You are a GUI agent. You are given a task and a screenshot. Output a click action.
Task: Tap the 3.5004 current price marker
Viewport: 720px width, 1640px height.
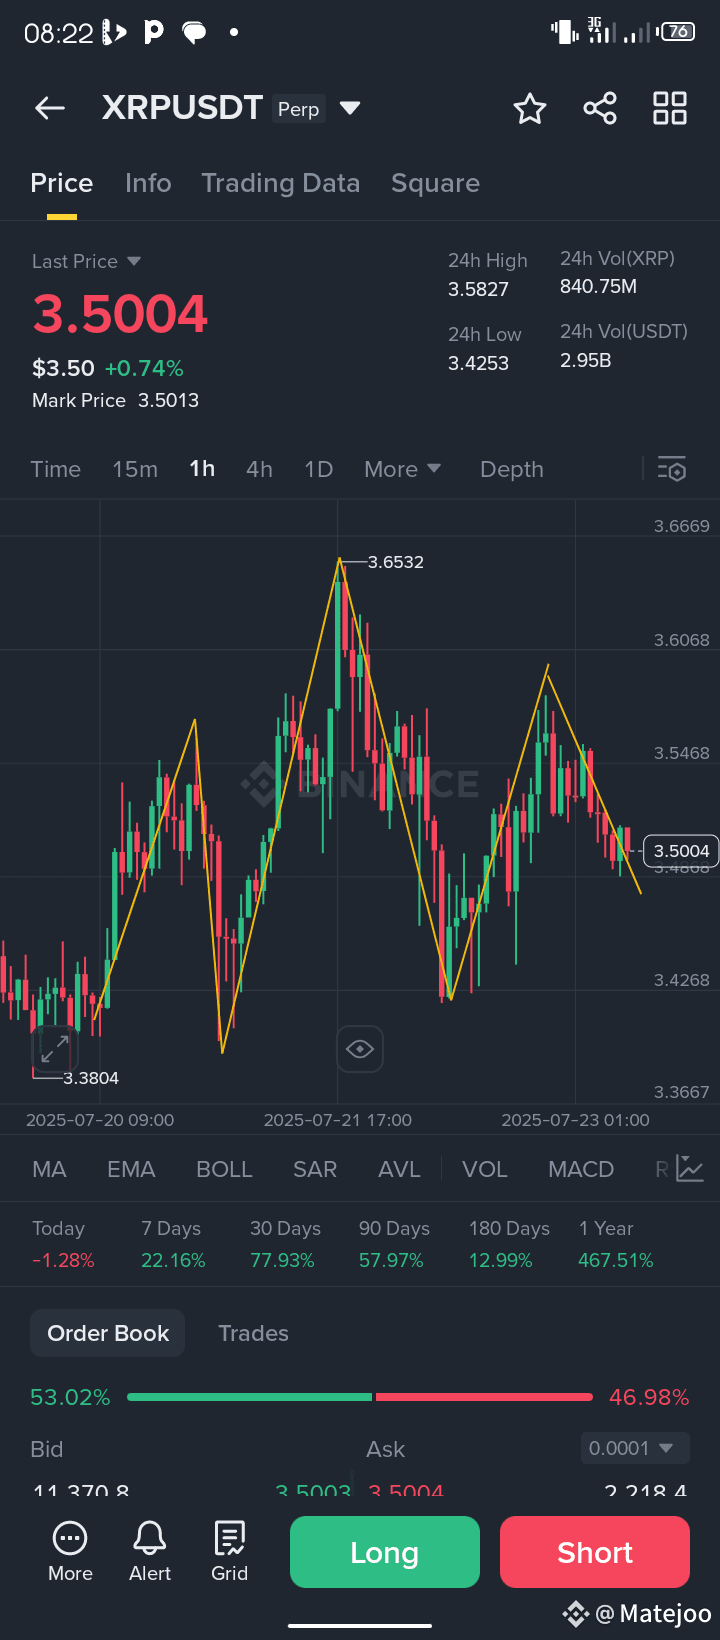(681, 851)
